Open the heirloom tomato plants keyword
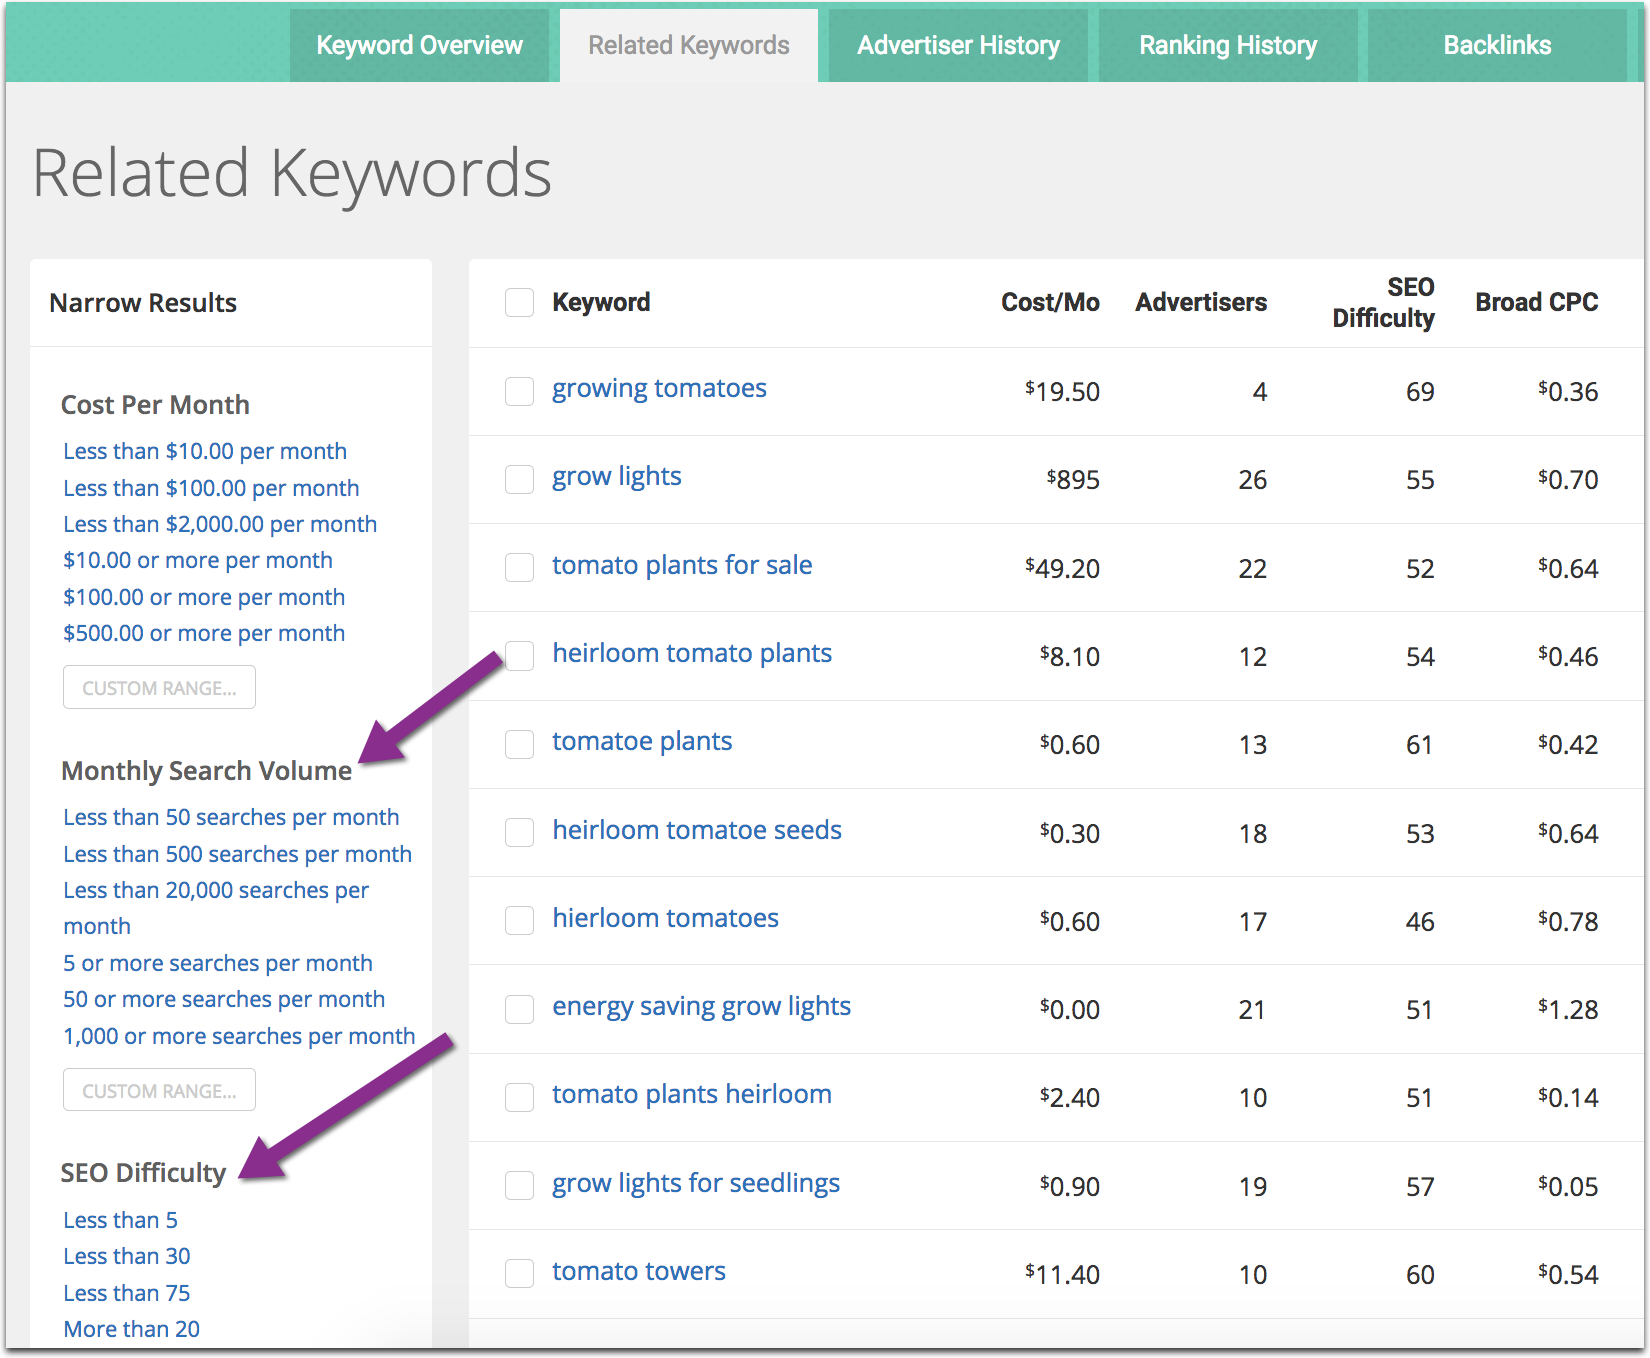Image resolution: width=1650 pixels, height=1358 pixels. [692, 652]
